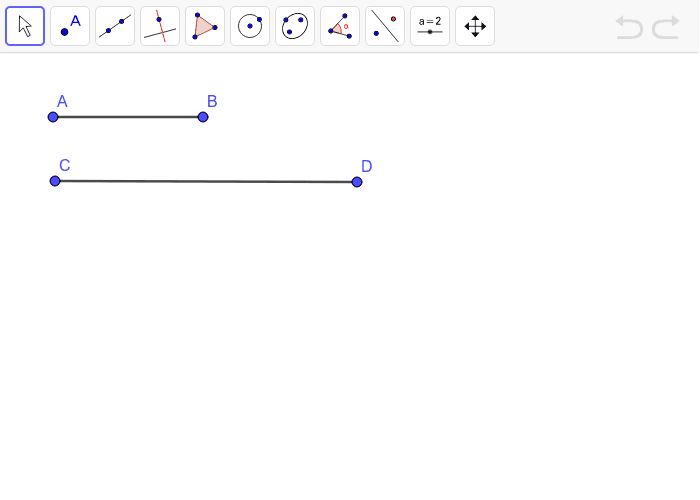Screen dimensions: 700x500
Task: Click the Redo arrow
Action: [x=666, y=27]
